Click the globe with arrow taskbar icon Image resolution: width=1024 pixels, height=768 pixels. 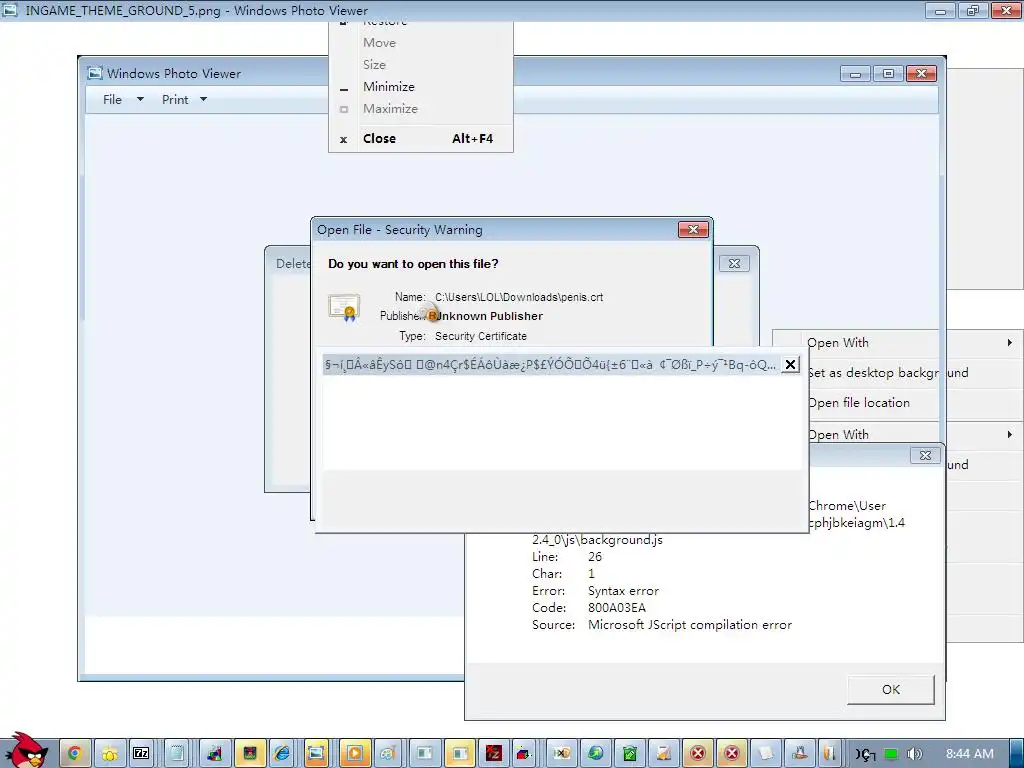[596, 754]
